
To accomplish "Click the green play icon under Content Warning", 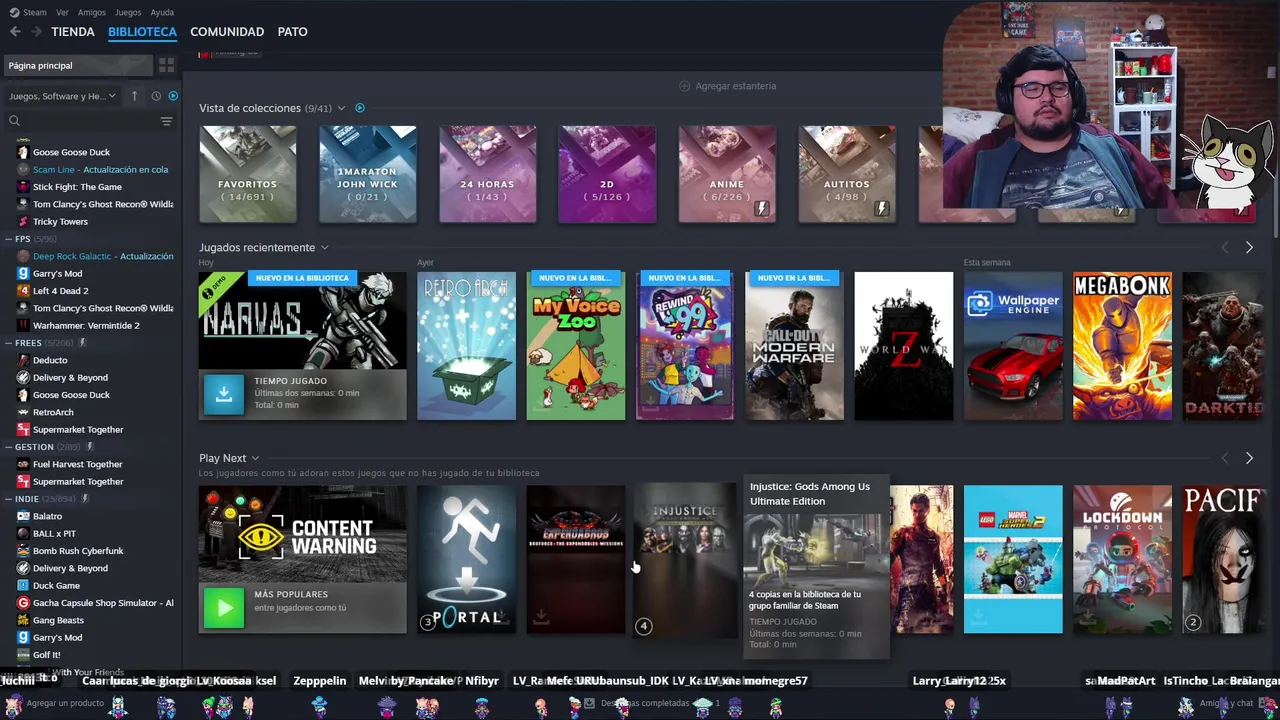I will point(224,607).
